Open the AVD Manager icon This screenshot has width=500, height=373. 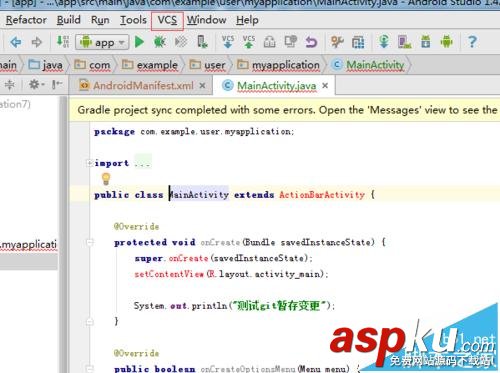click(x=404, y=42)
